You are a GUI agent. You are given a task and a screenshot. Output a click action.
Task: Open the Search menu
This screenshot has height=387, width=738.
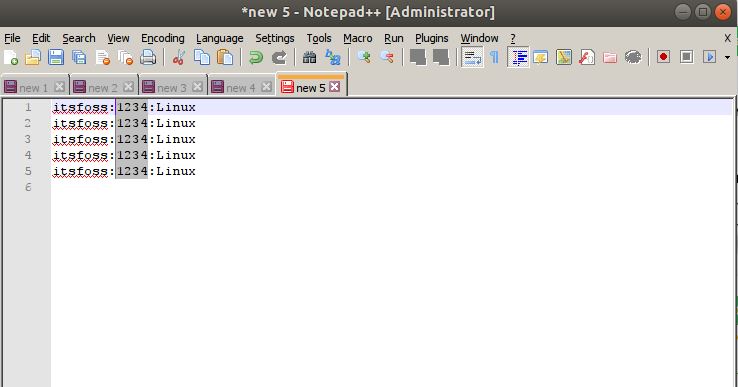pyautogui.click(x=79, y=38)
